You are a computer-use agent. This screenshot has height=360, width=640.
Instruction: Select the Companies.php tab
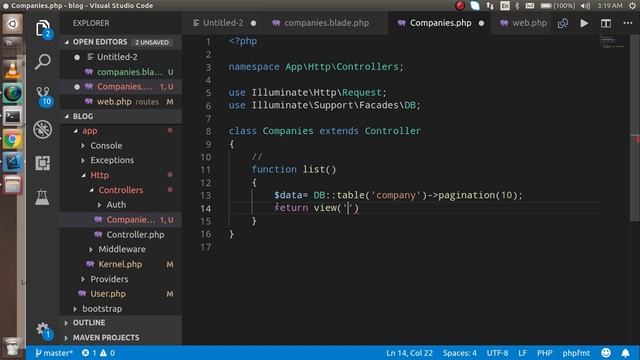[x=440, y=23]
